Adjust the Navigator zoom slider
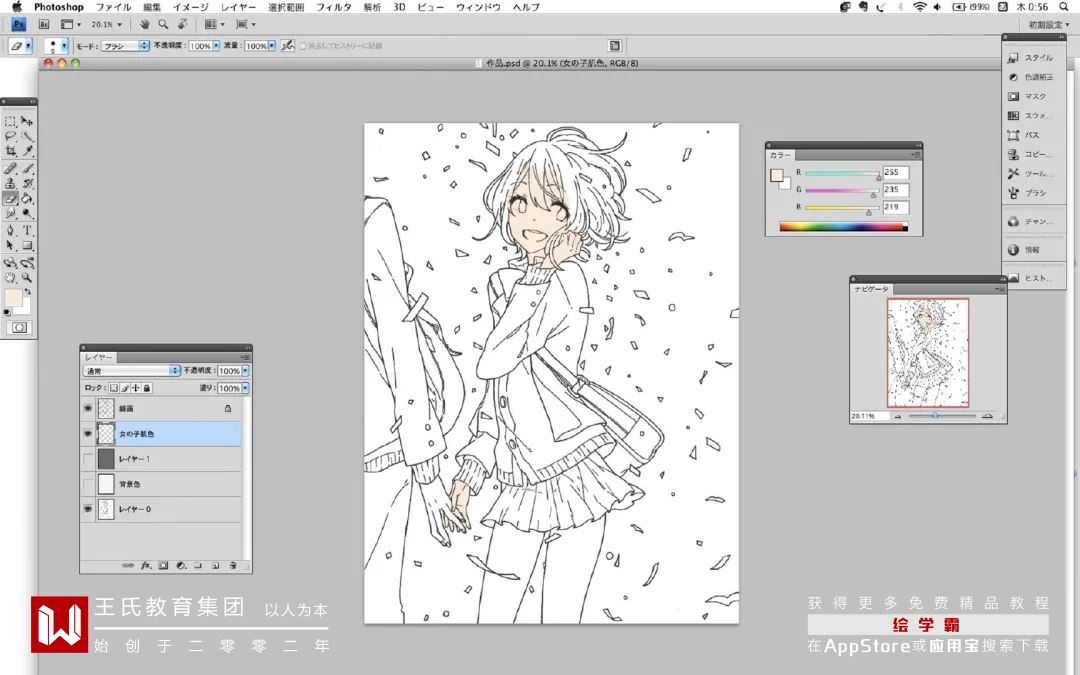This screenshot has height=675, width=1080. (935, 416)
